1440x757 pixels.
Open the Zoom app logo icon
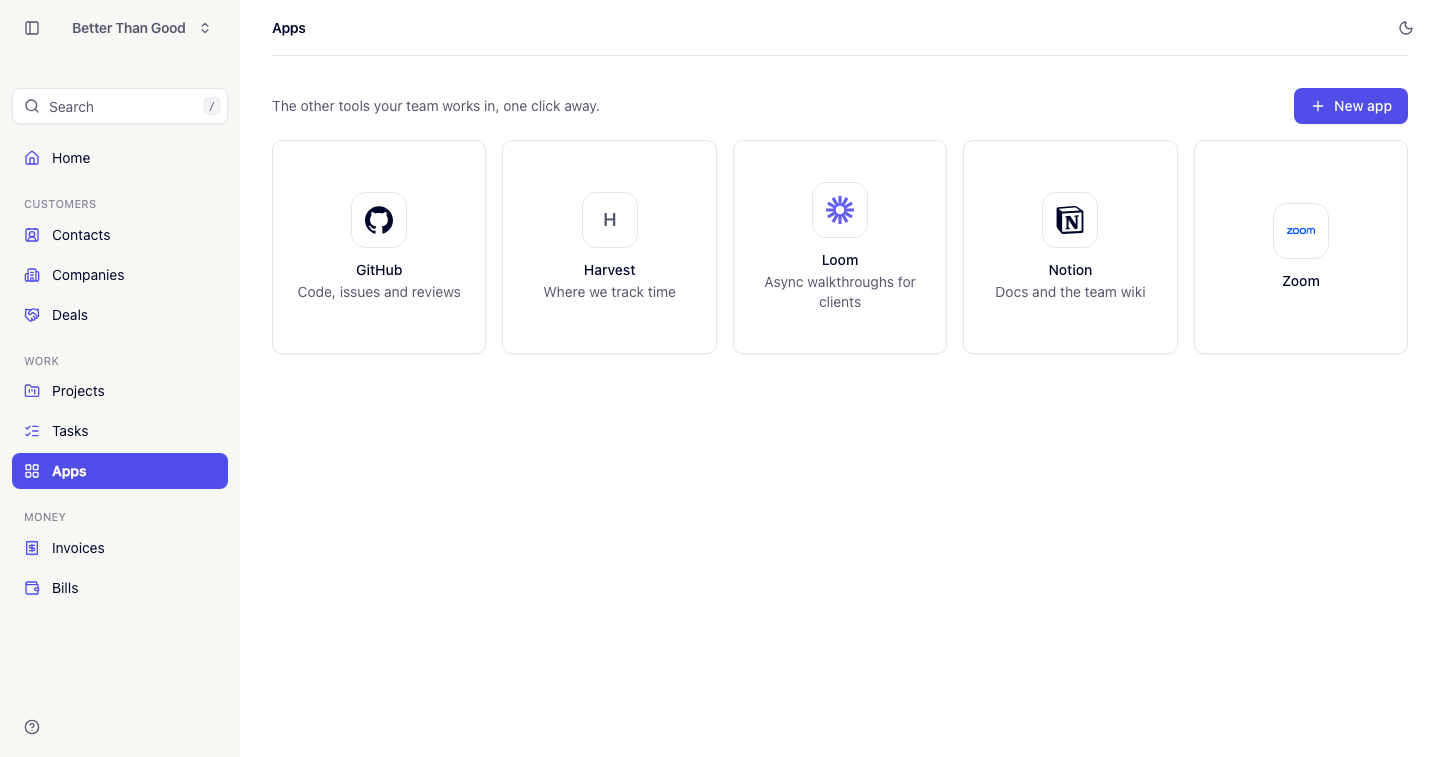point(1301,231)
